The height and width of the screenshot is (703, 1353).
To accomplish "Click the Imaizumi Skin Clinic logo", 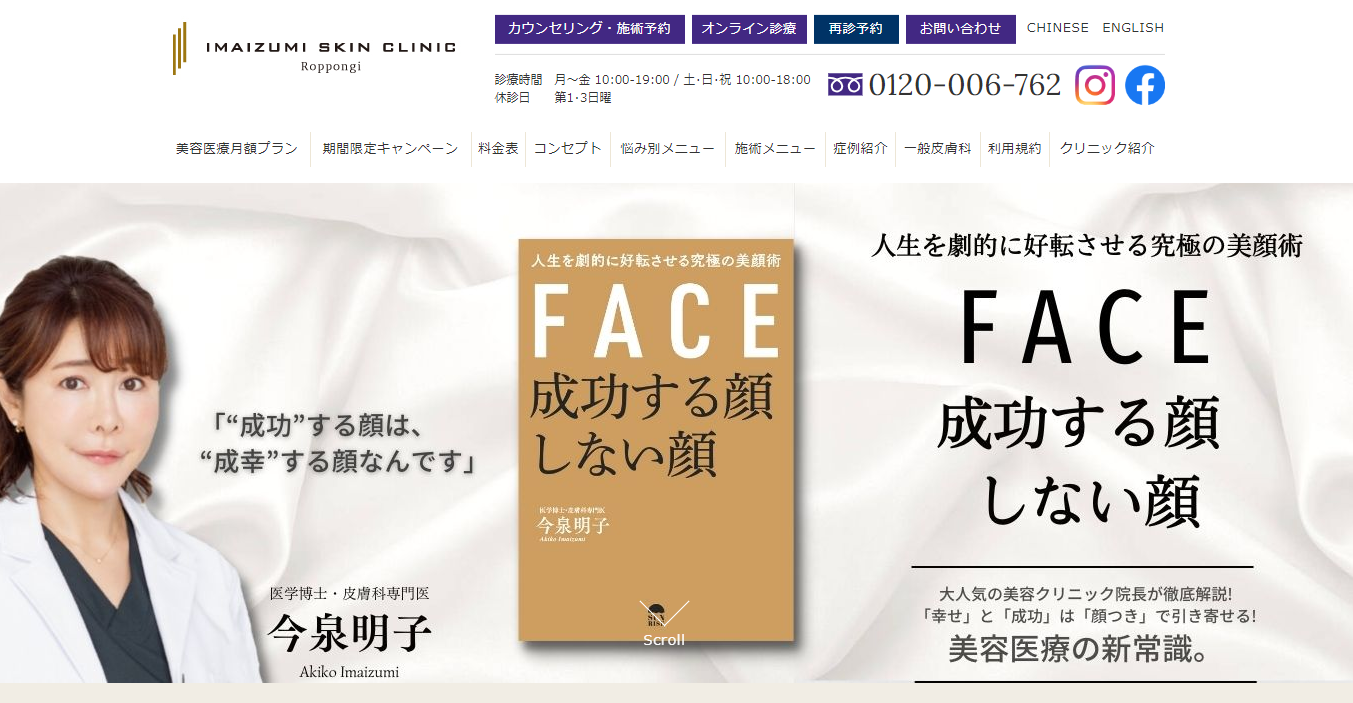I will [314, 48].
